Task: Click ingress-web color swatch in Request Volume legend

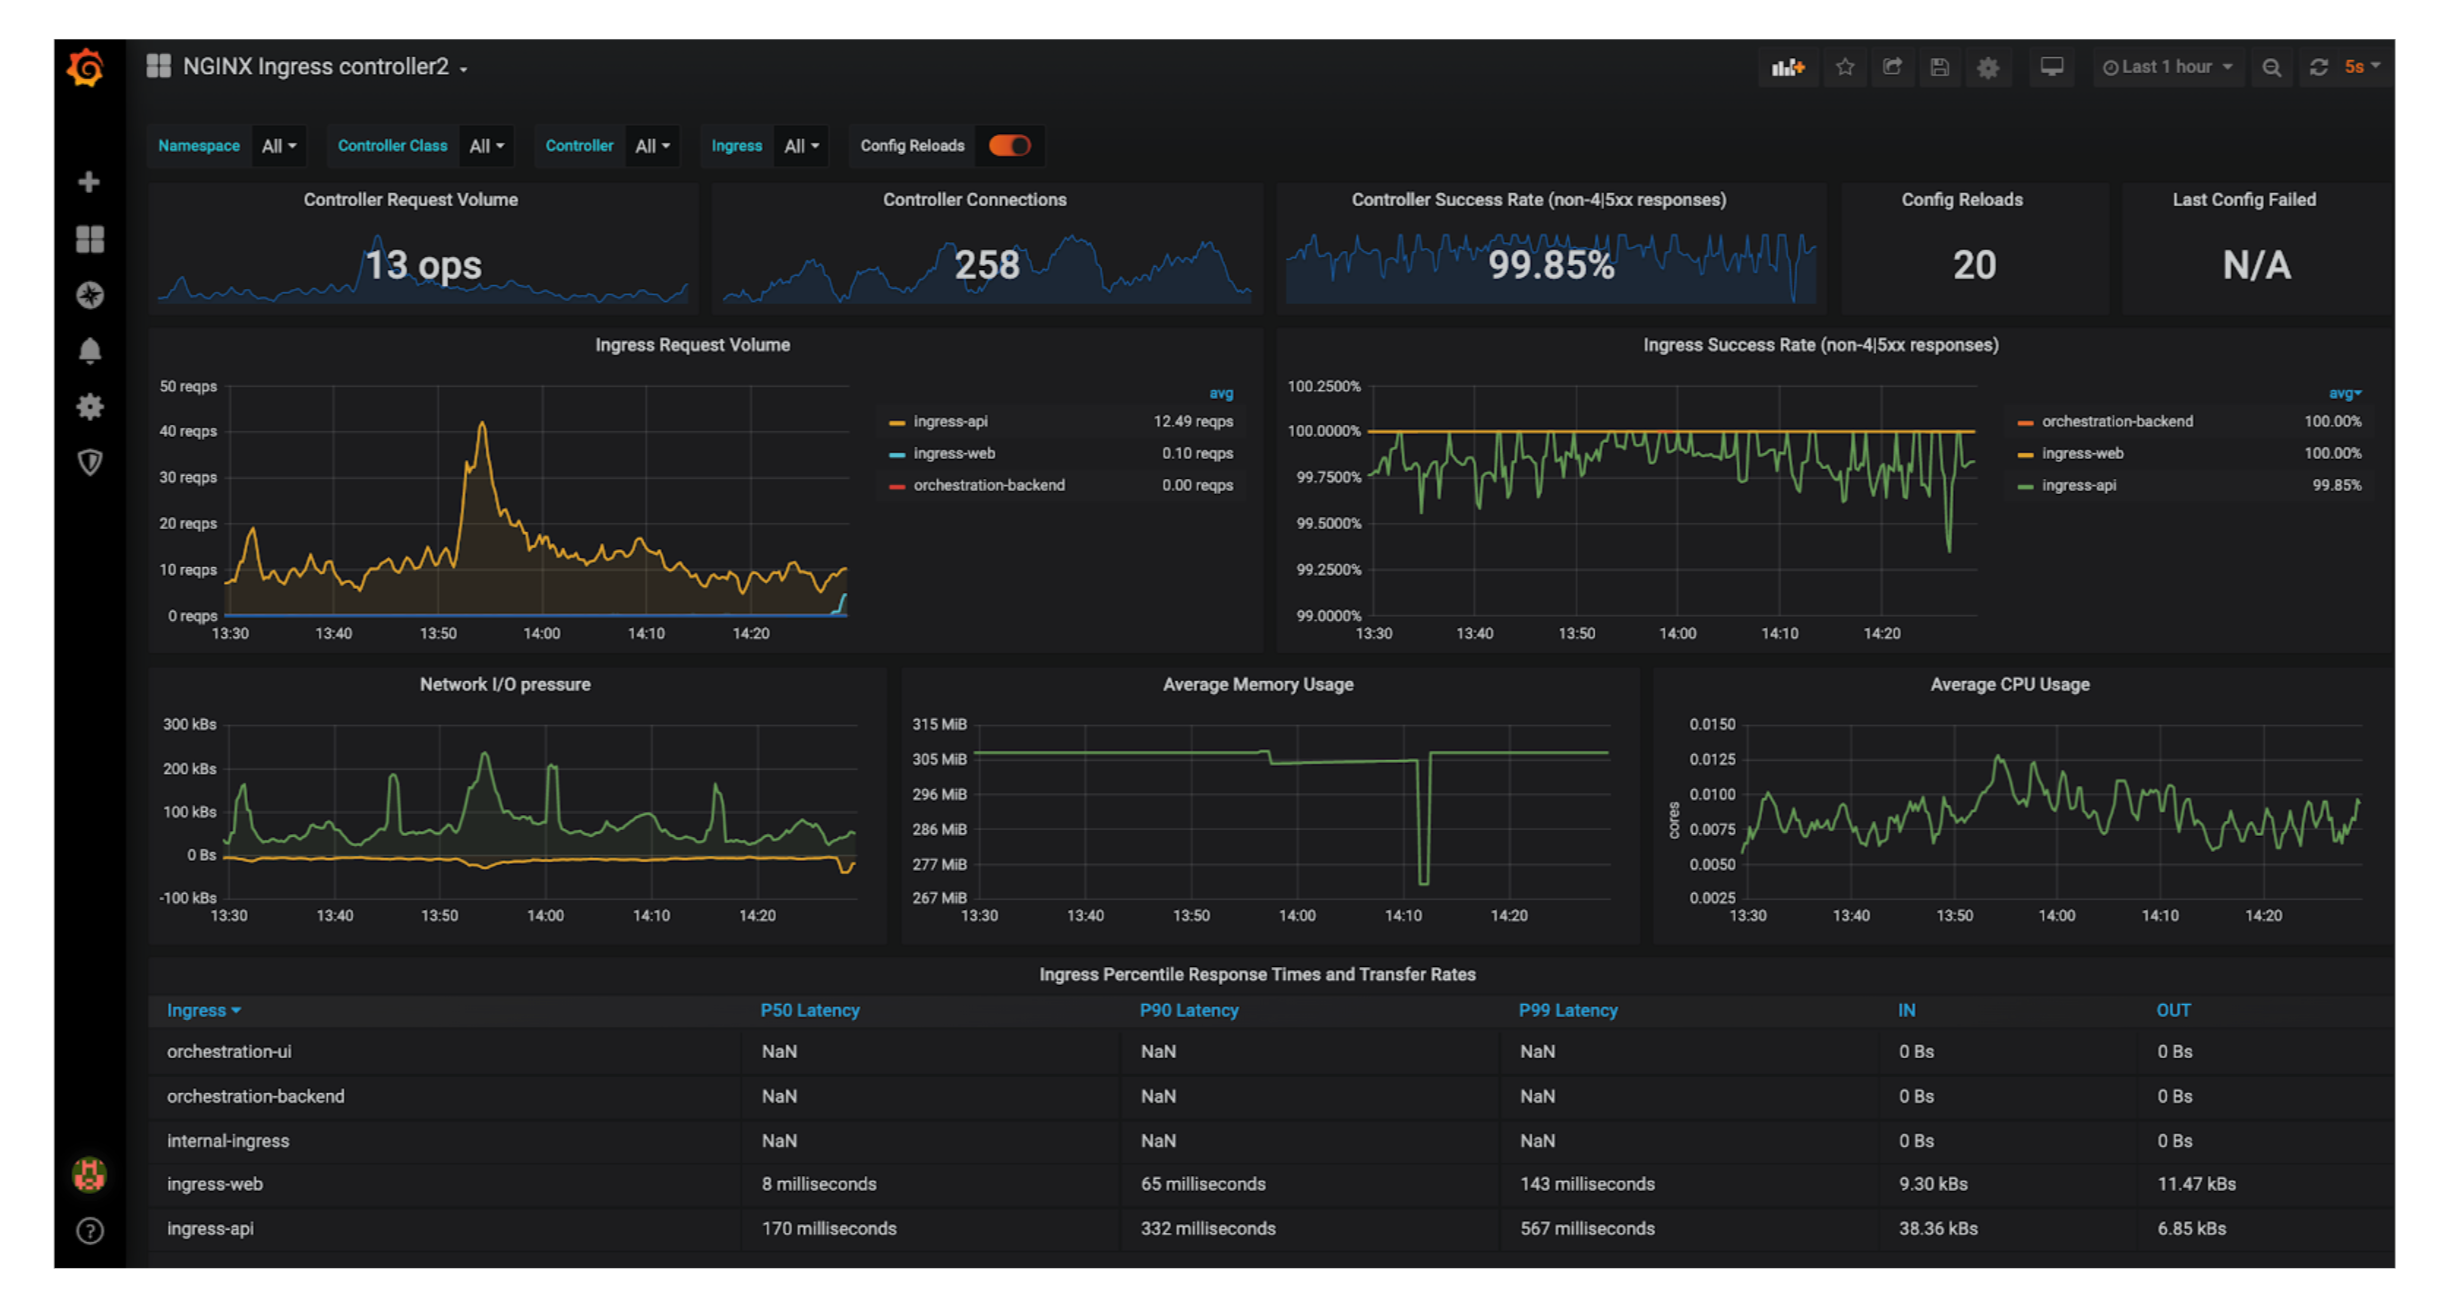Action: 897,454
